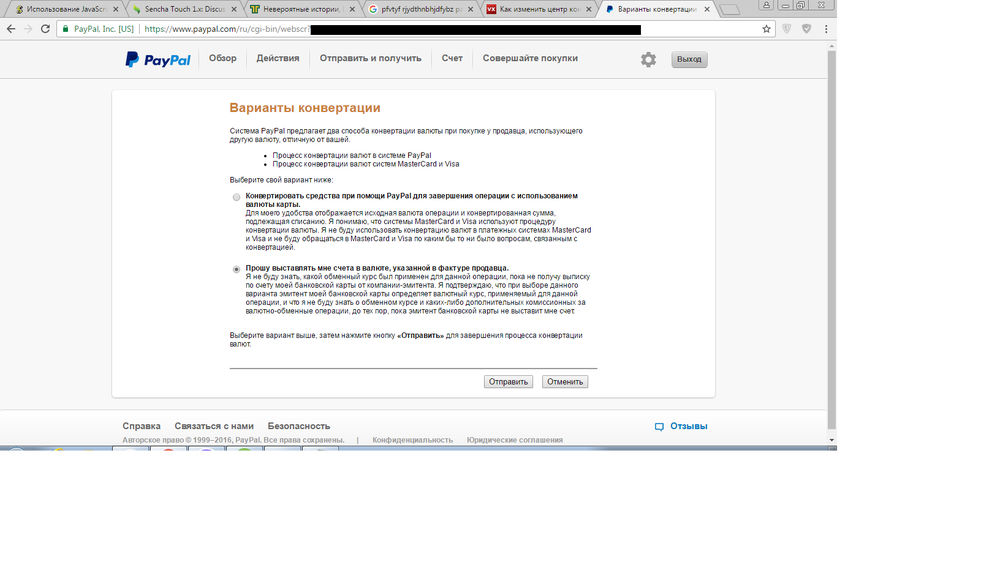This screenshot has width=1000, height=562.
Task: Select convert with PayPal radio option
Action: pyautogui.click(x=237, y=197)
